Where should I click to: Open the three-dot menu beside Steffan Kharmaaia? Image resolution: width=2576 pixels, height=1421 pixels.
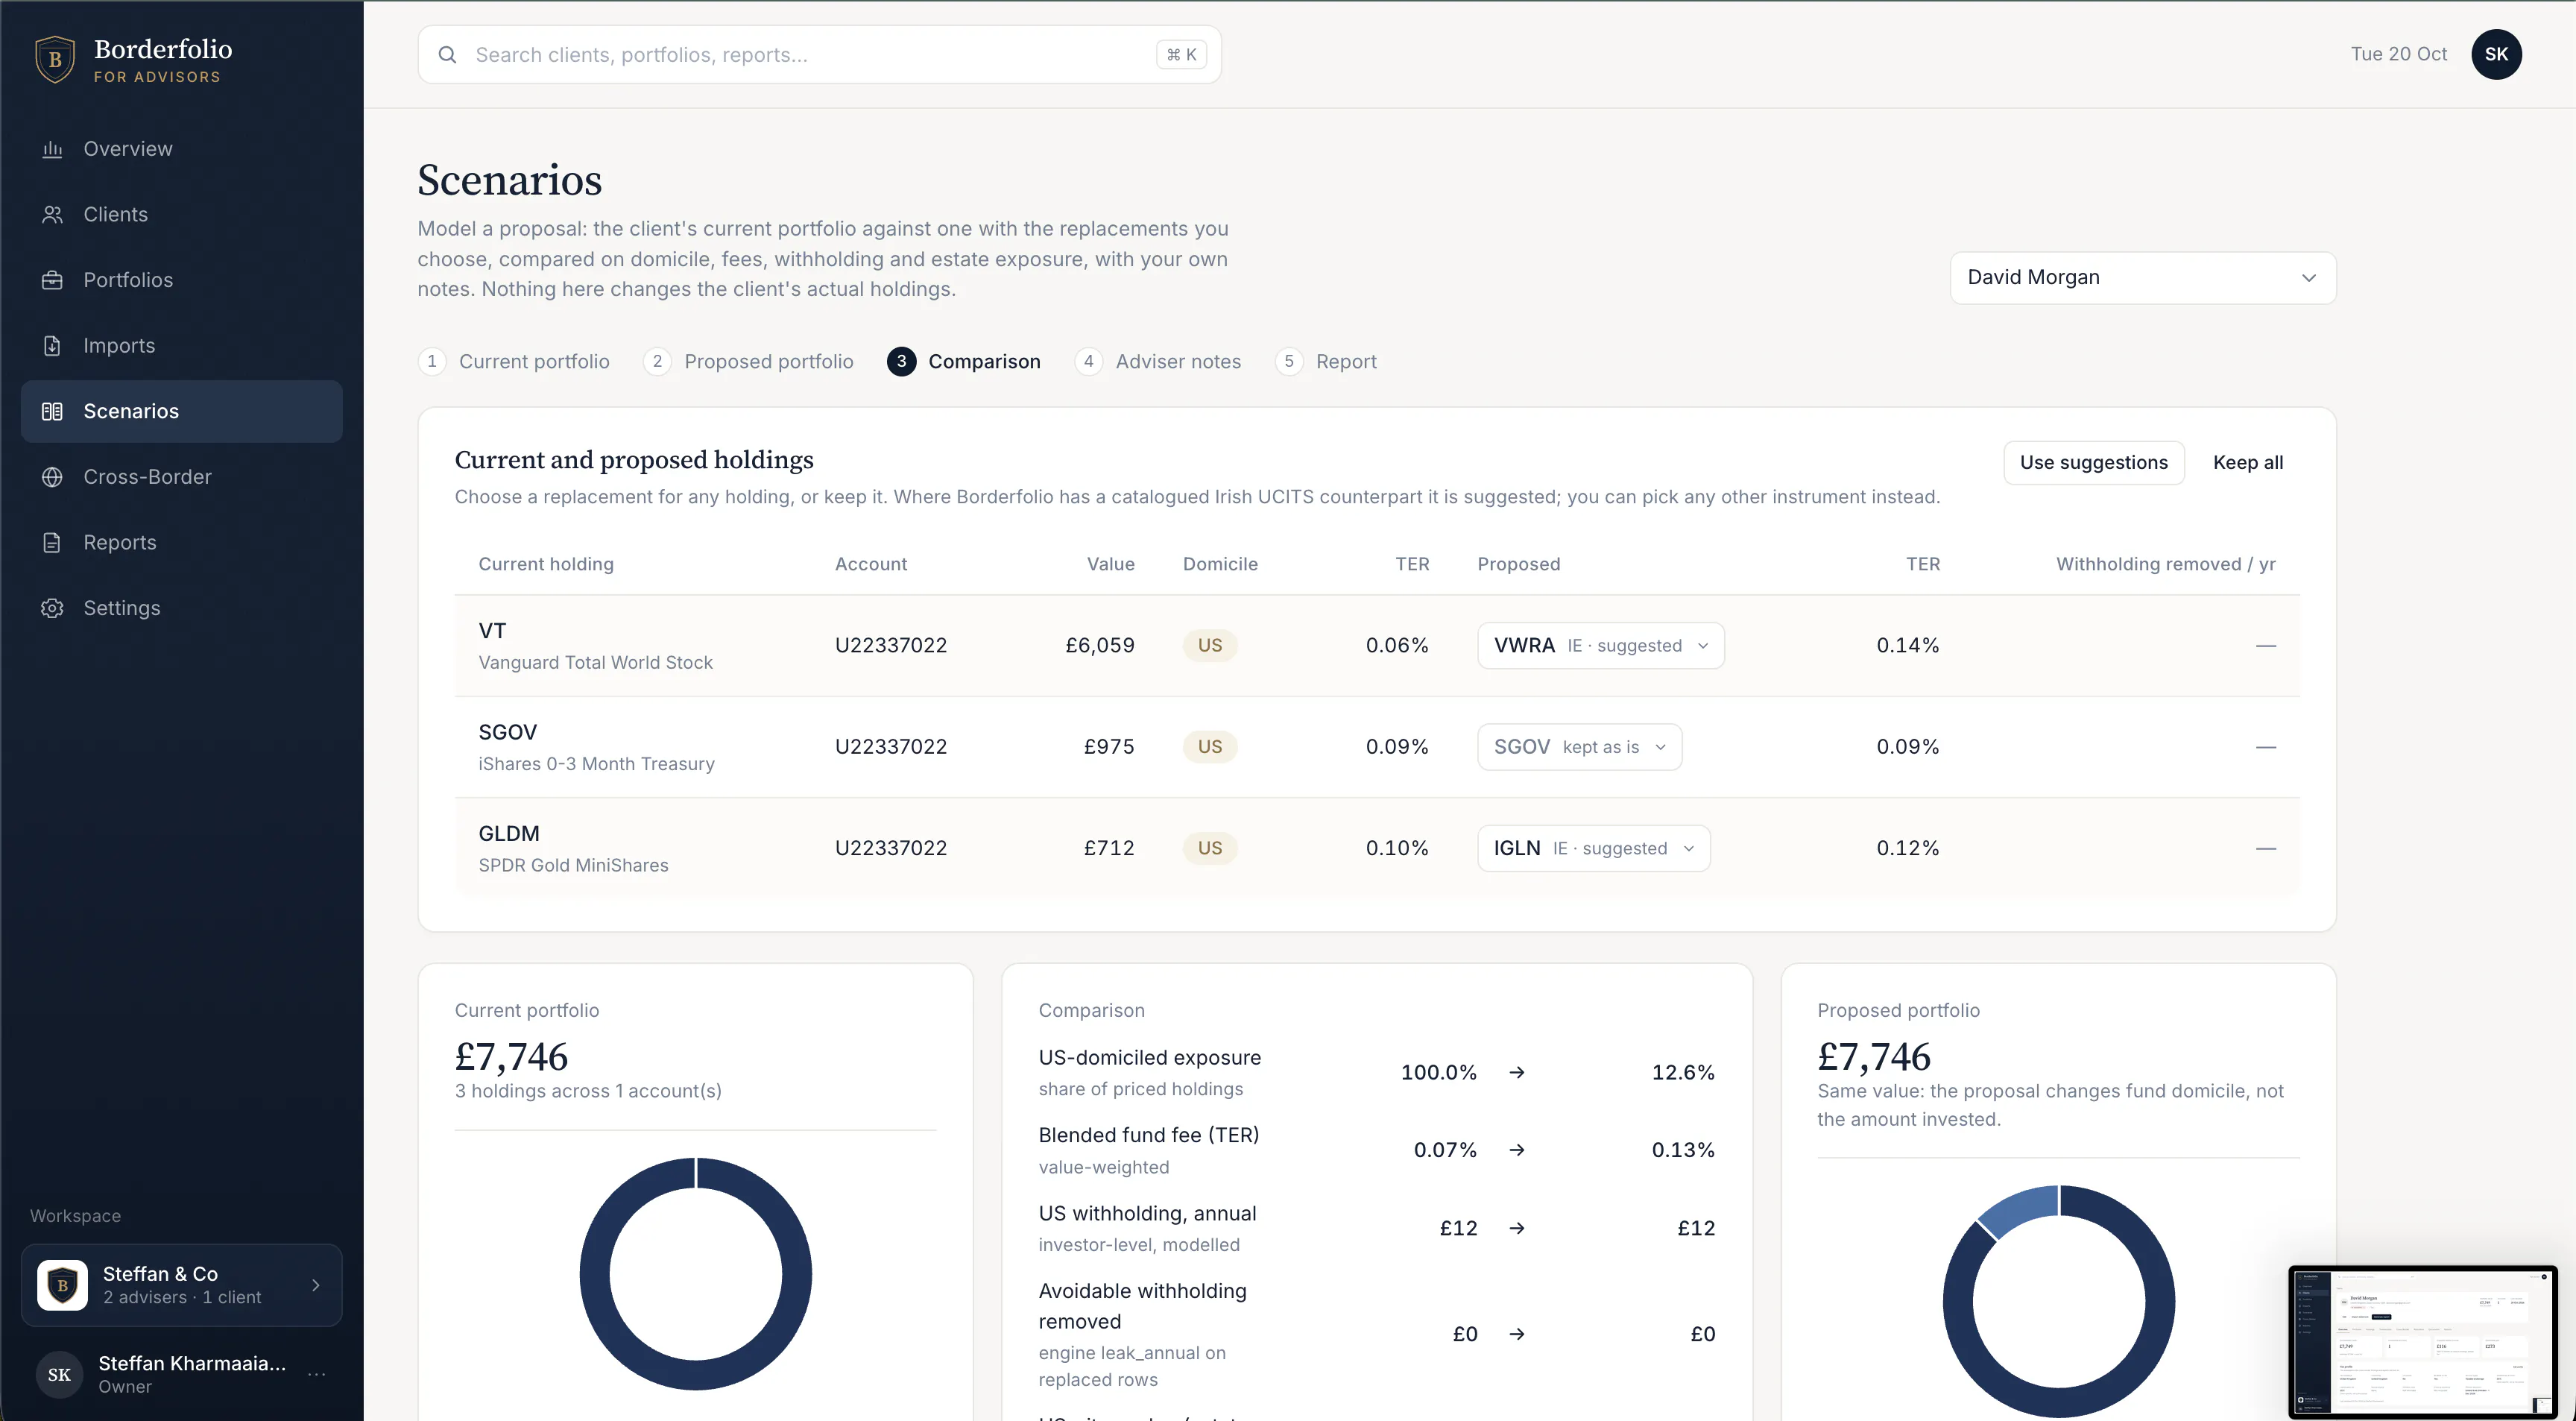pyautogui.click(x=317, y=1374)
